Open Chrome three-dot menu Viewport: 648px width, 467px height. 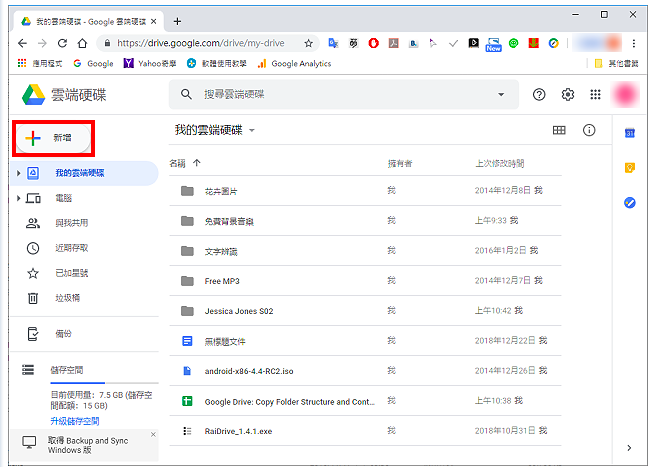point(634,43)
